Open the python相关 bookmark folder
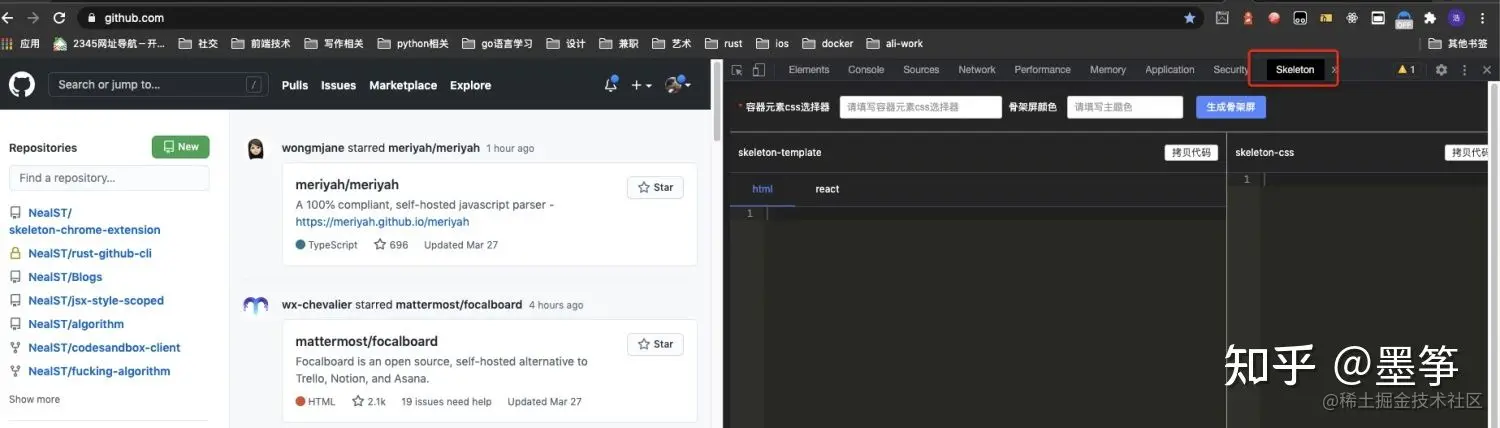This screenshot has height=428, width=1500. click(412, 44)
